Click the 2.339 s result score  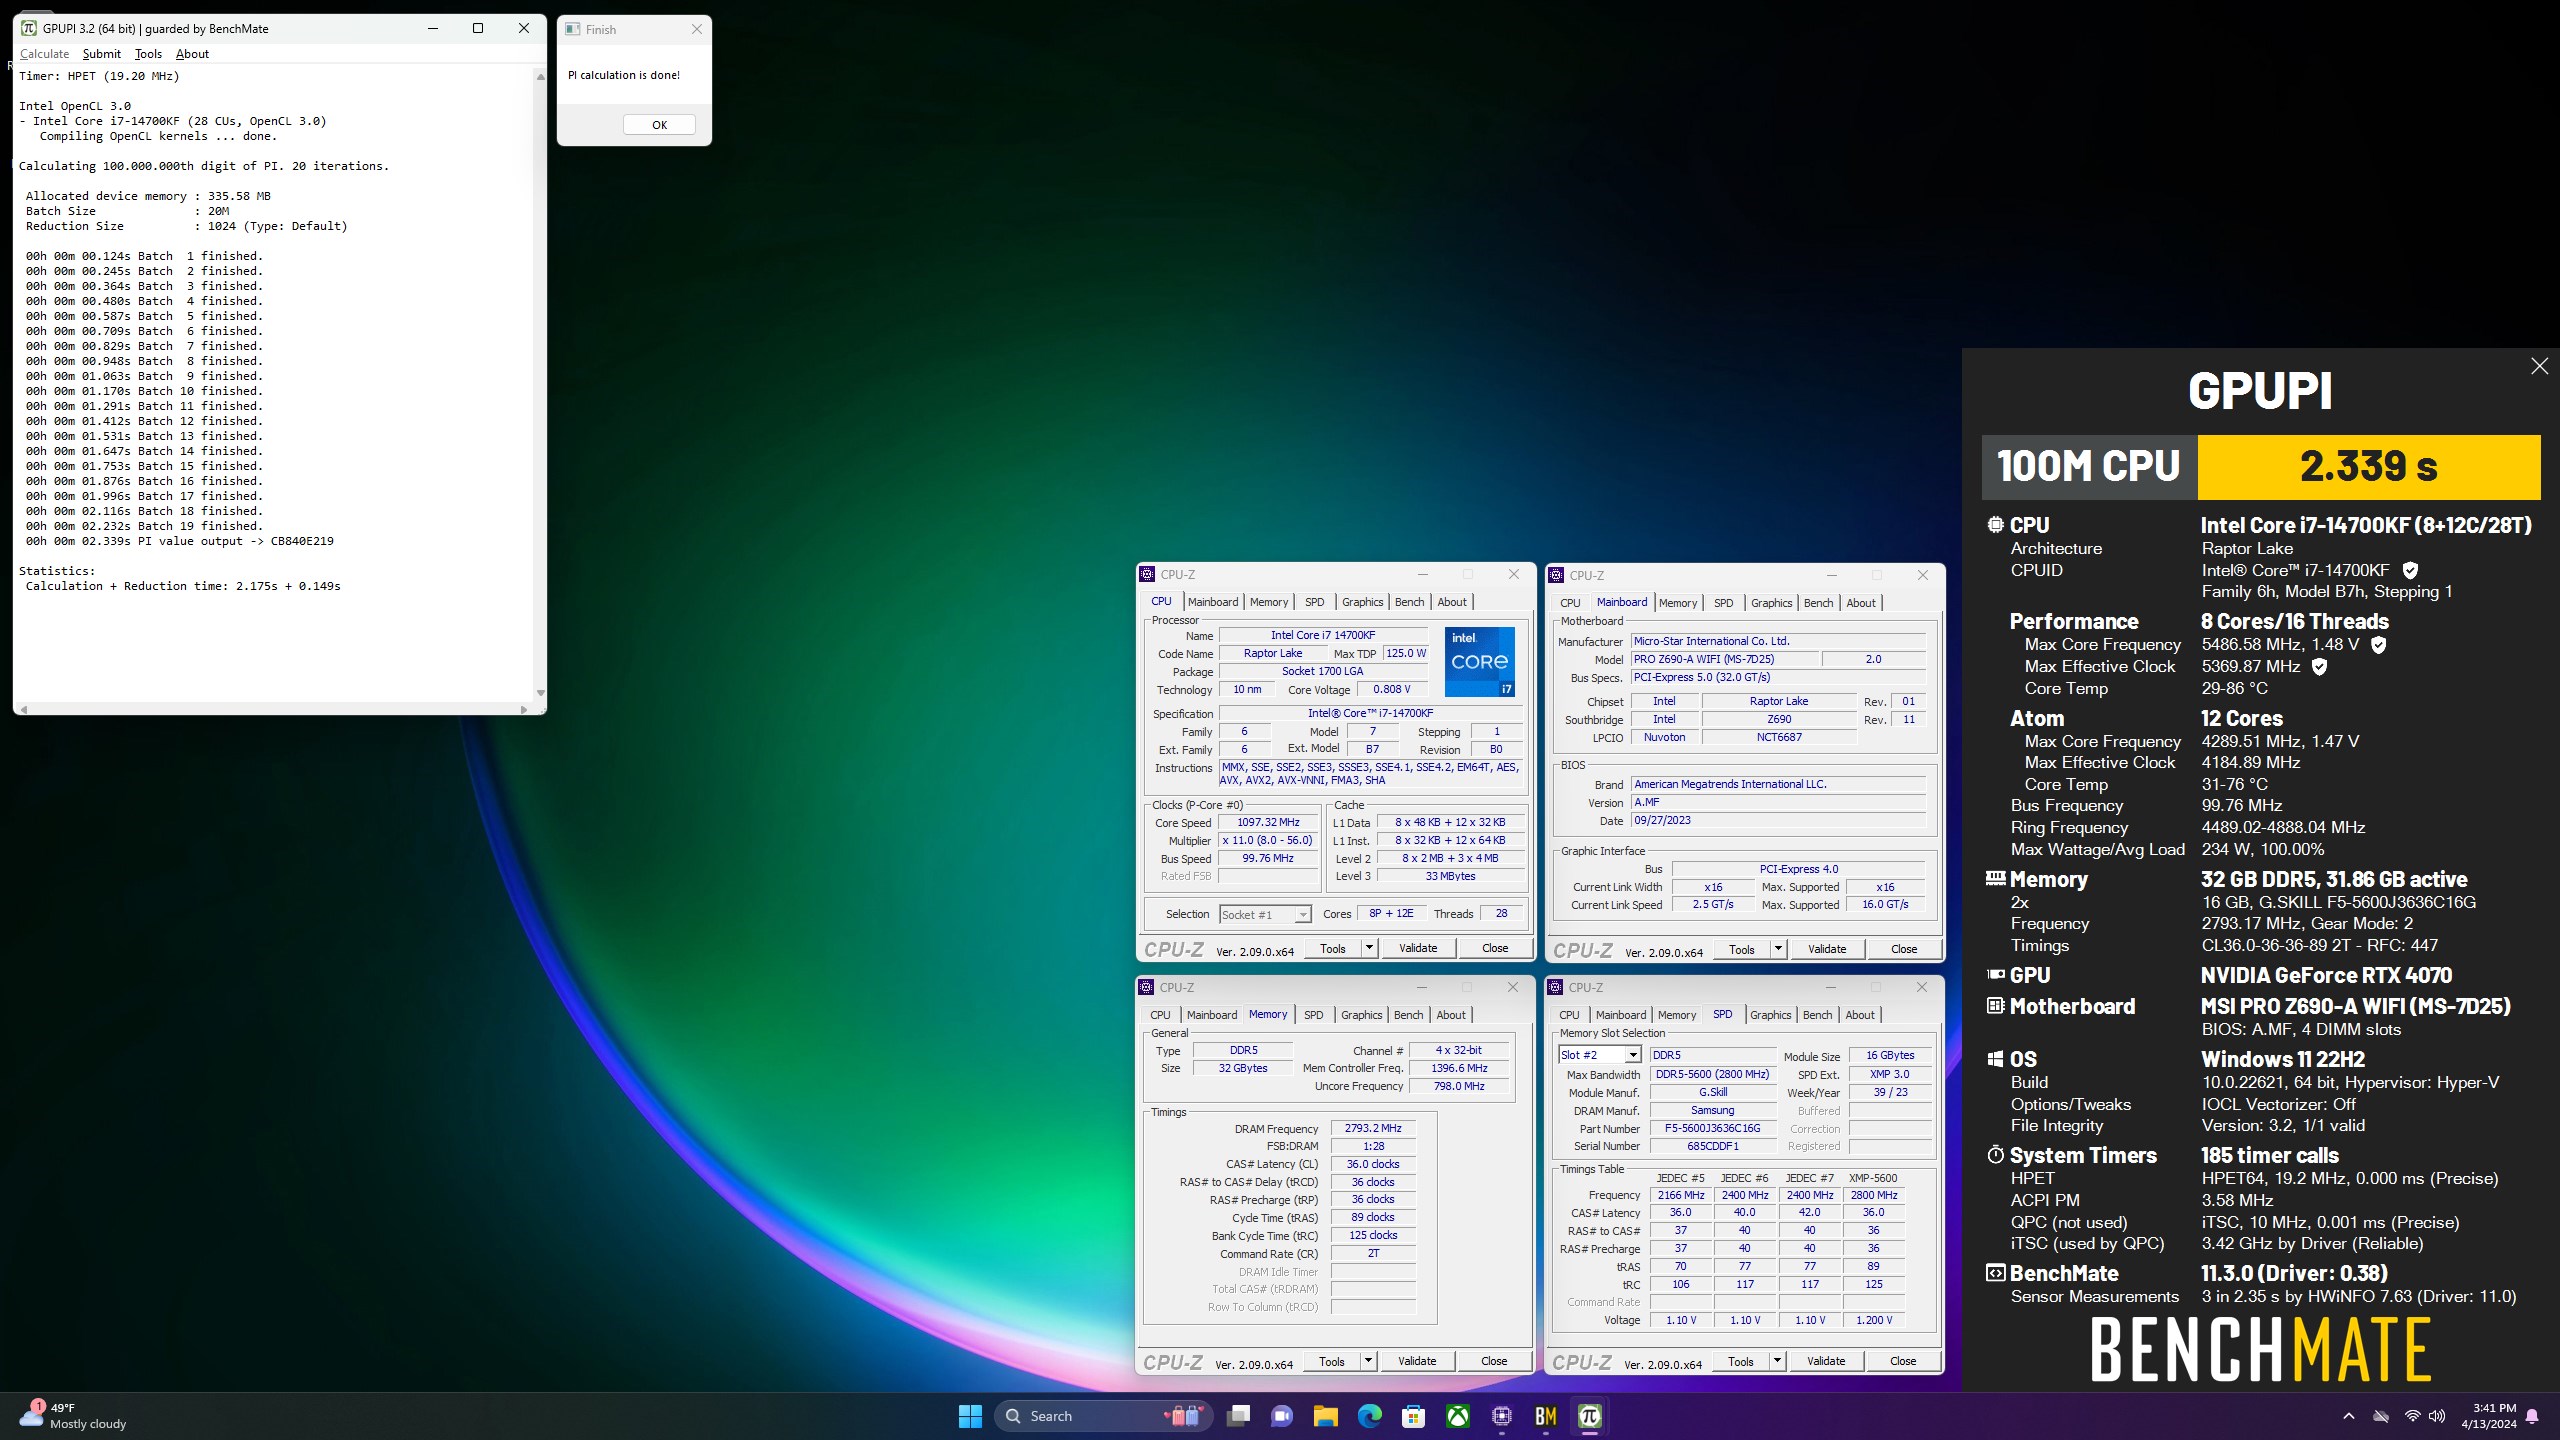[x=2368, y=467]
